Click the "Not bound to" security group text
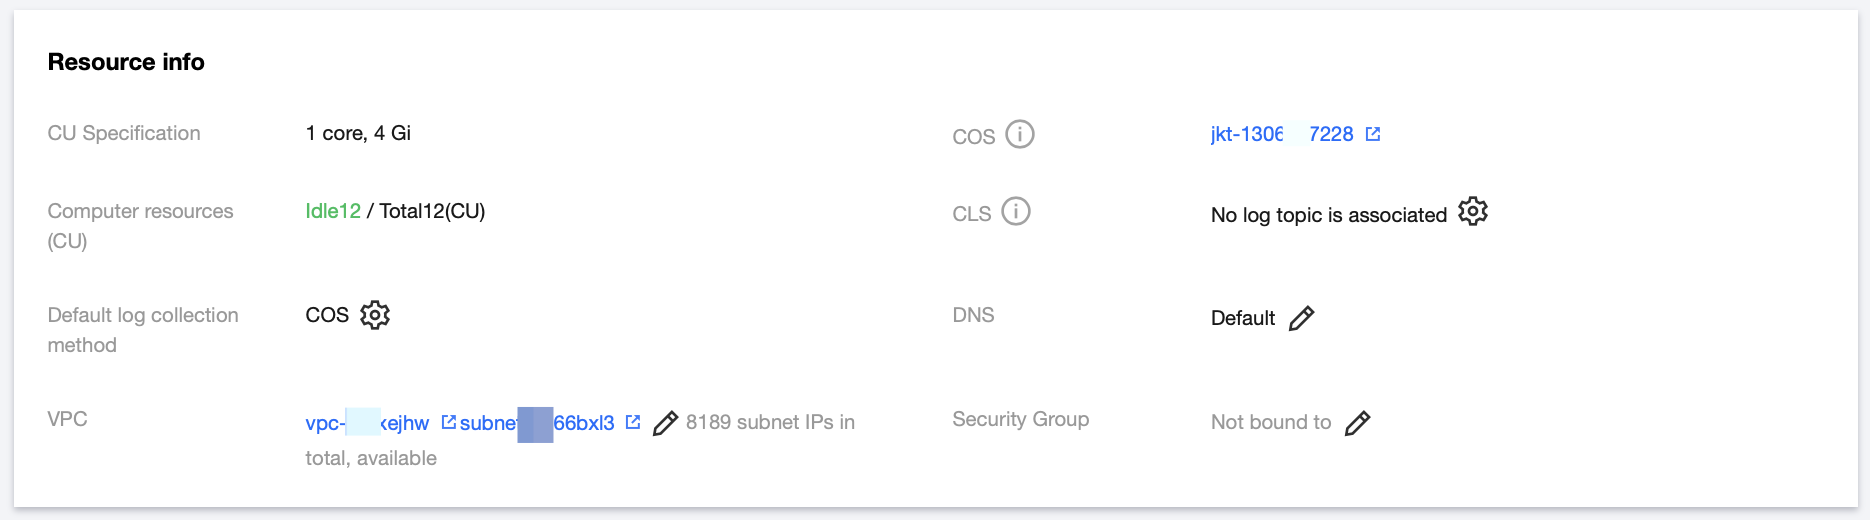The image size is (1870, 520). [x=1271, y=422]
